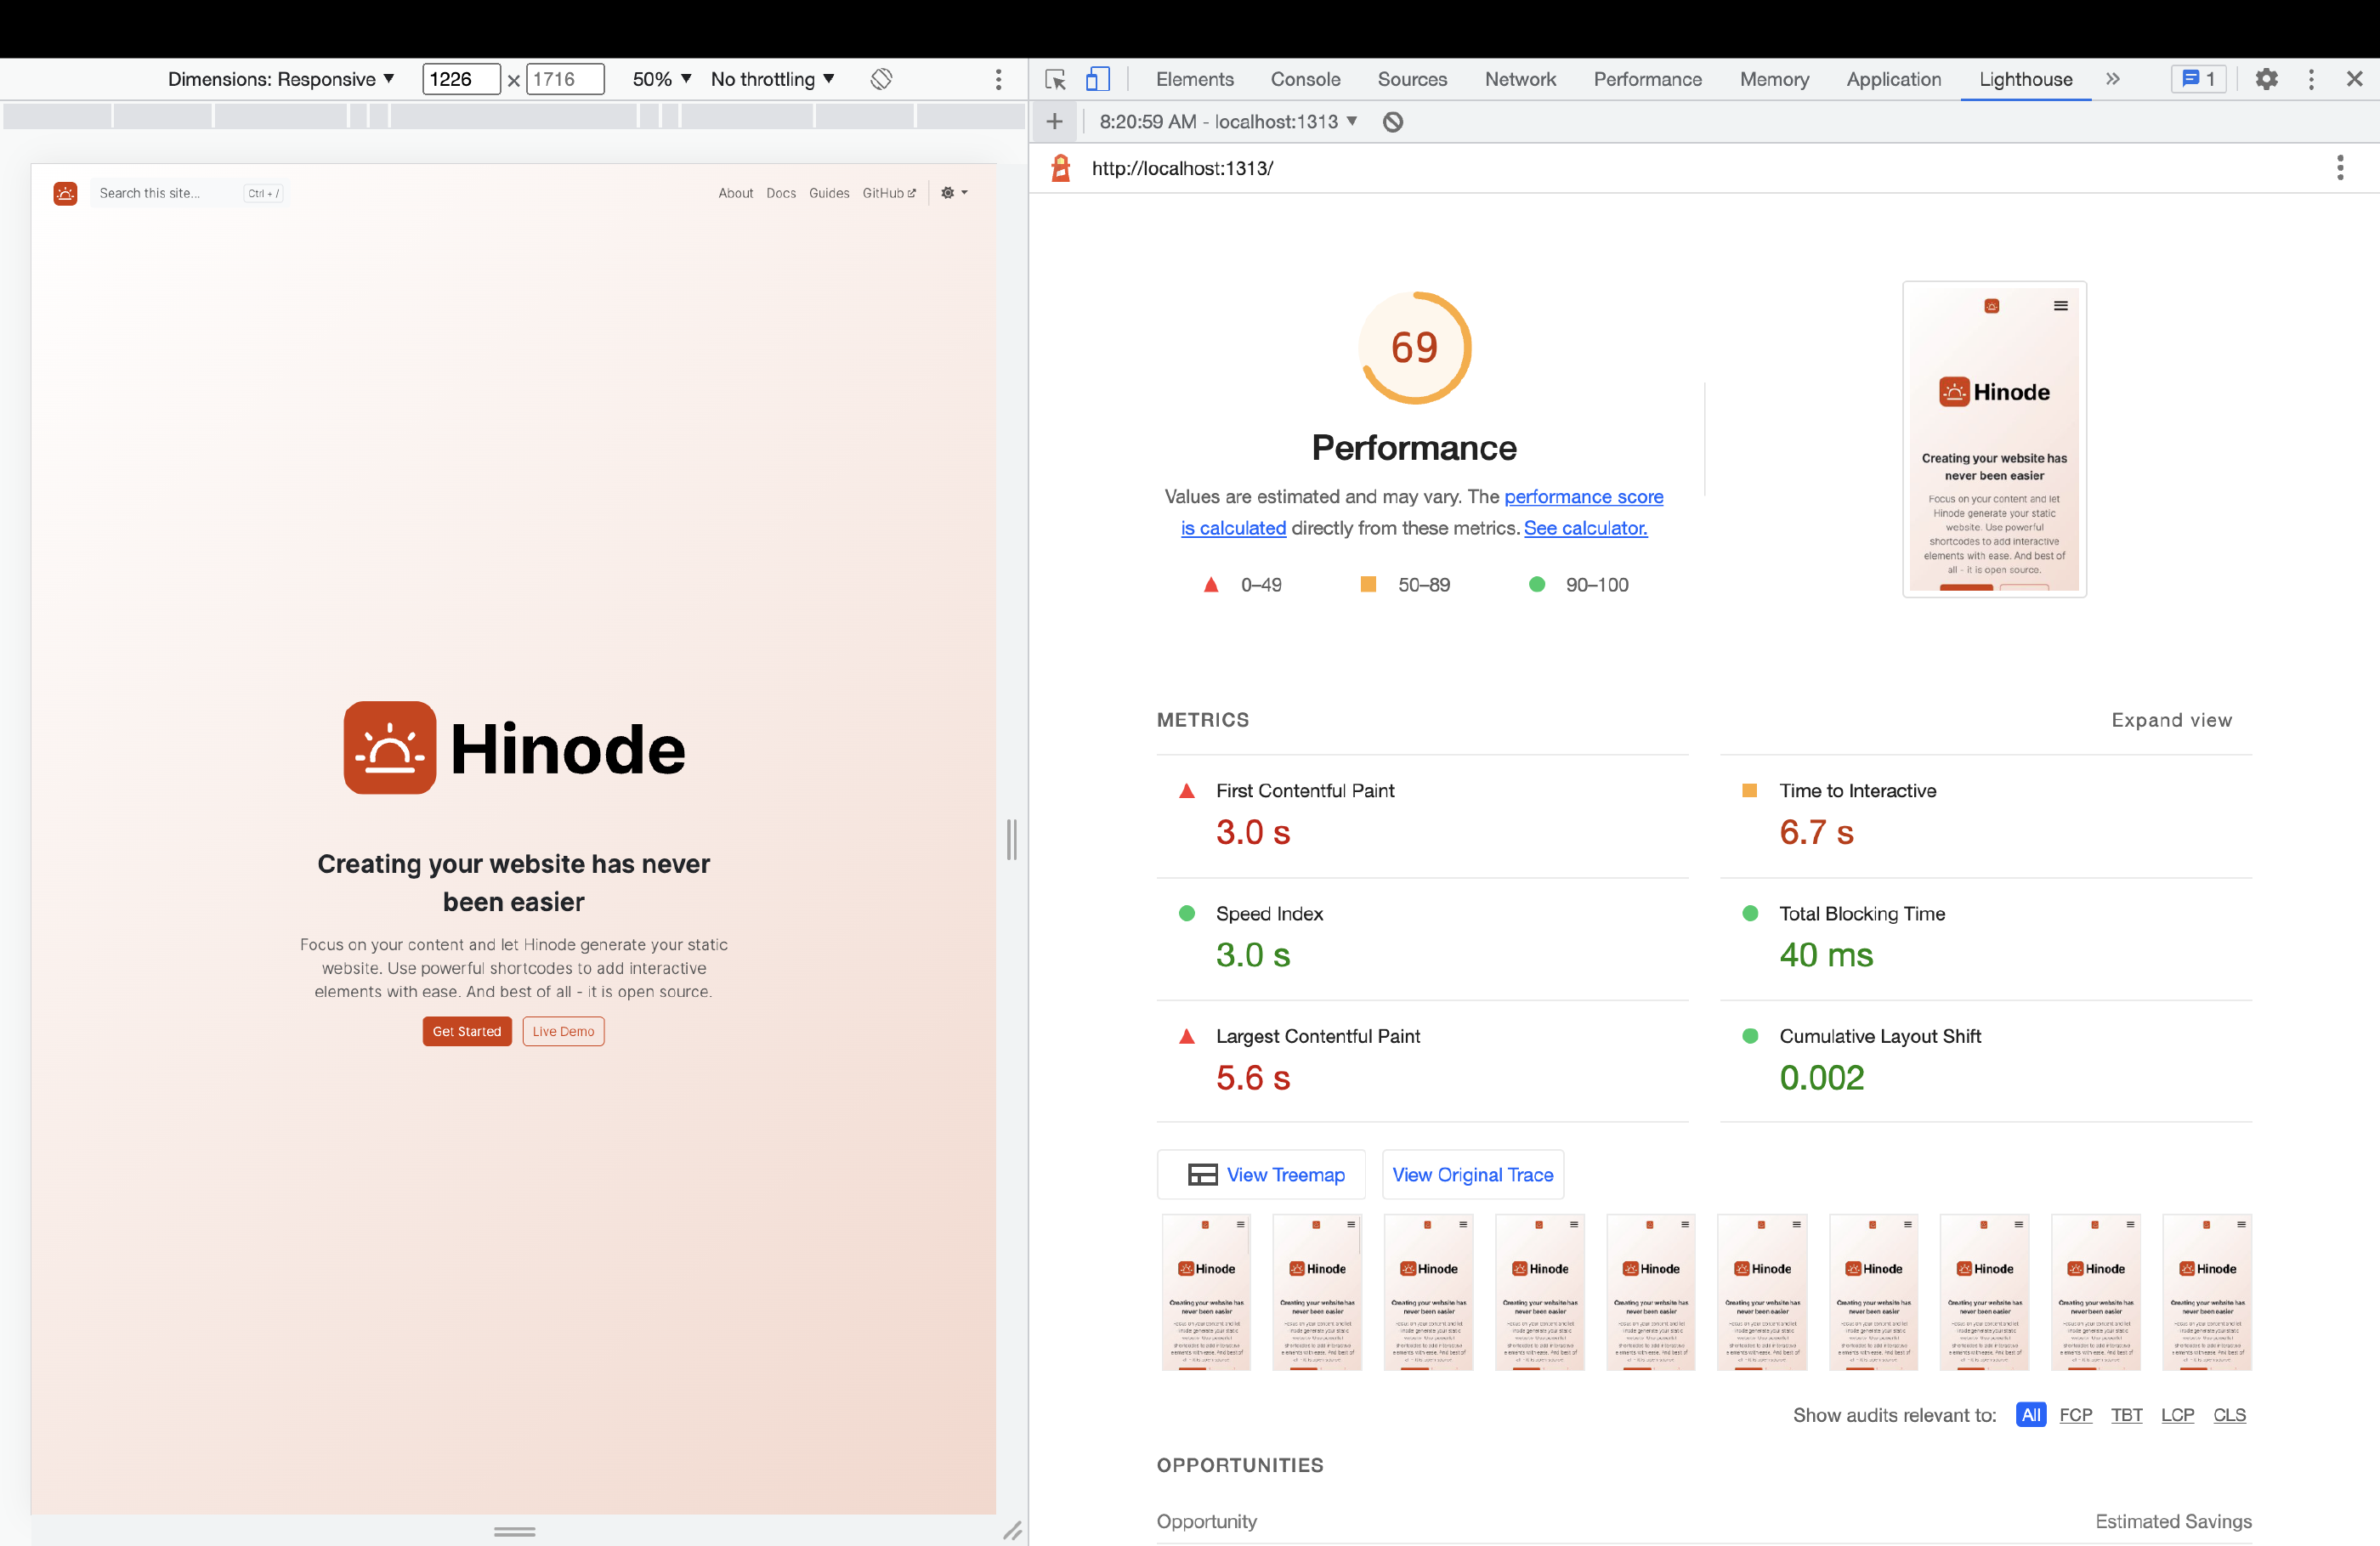Open the site theme switcher dropdown
Image resolution: width=2380 pixels, height=1546 pixels.
[x=954, y=193]
